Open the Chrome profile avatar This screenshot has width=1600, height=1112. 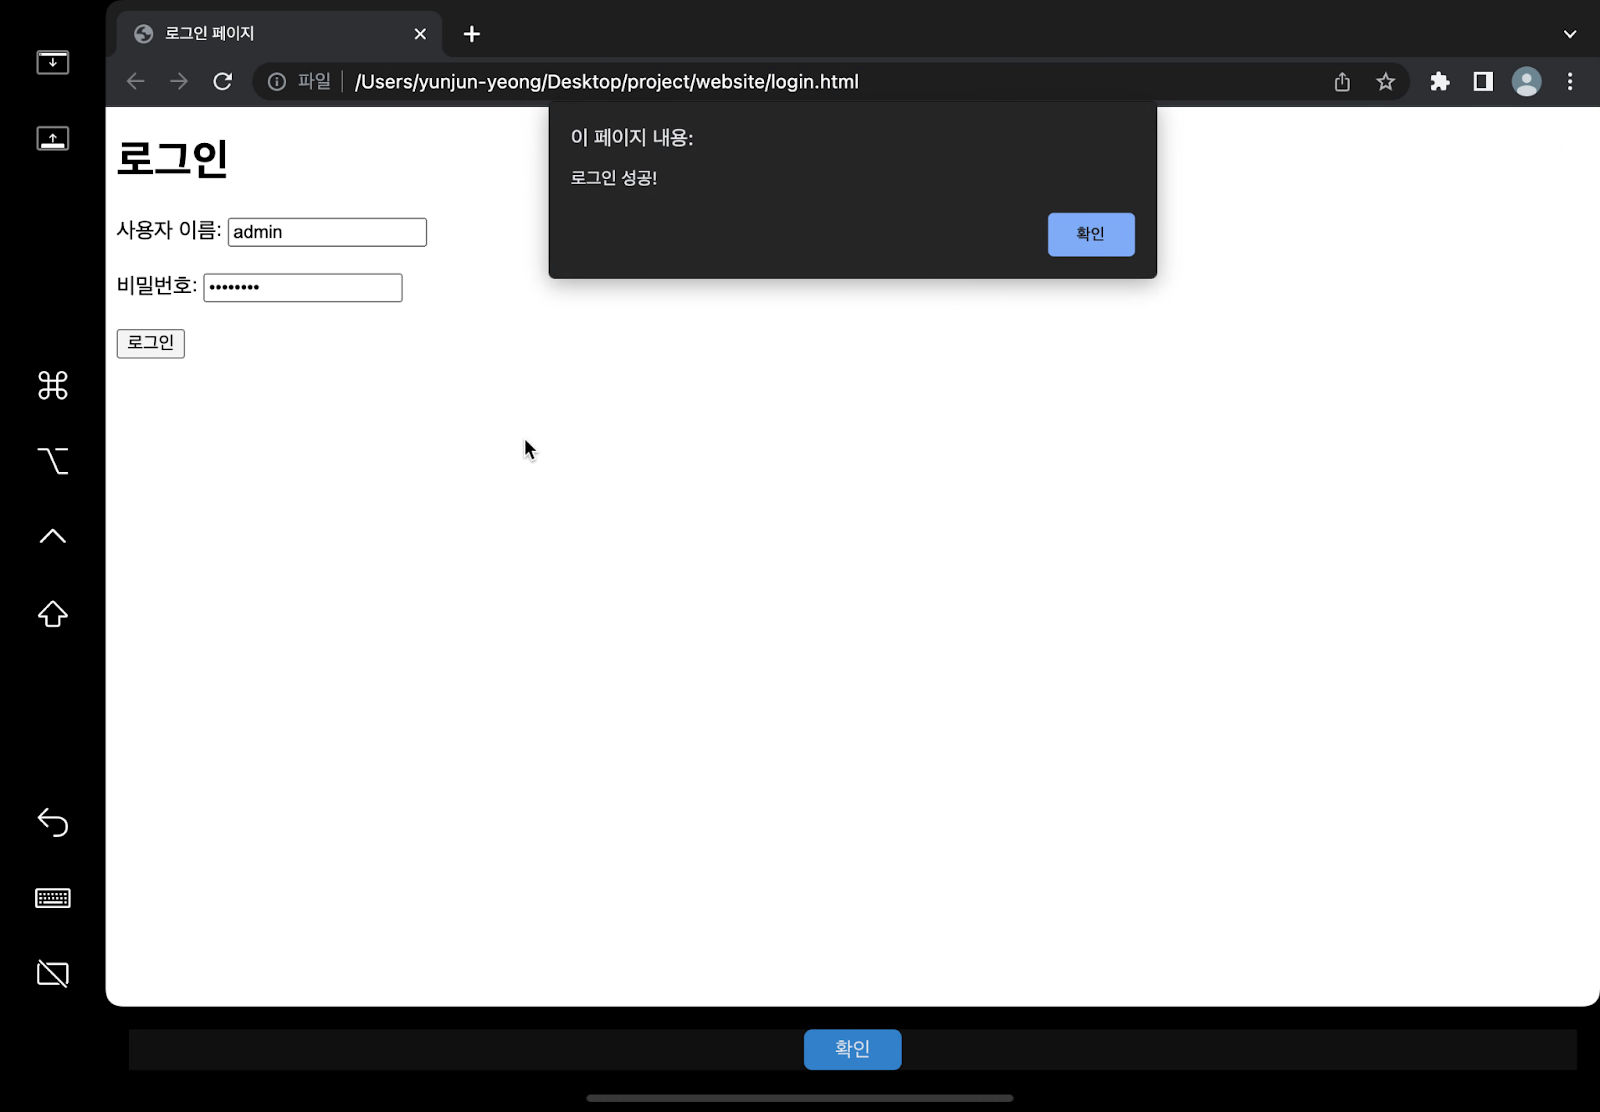point(1526,82)
